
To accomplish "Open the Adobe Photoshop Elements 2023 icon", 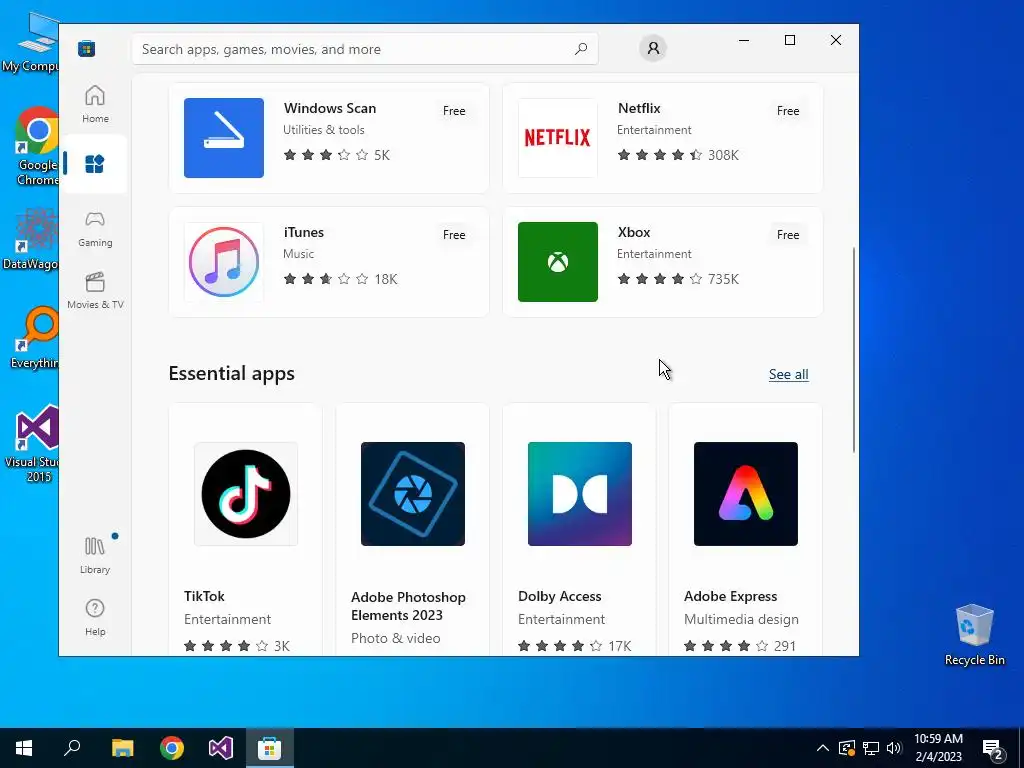I will tap(413, 494).
